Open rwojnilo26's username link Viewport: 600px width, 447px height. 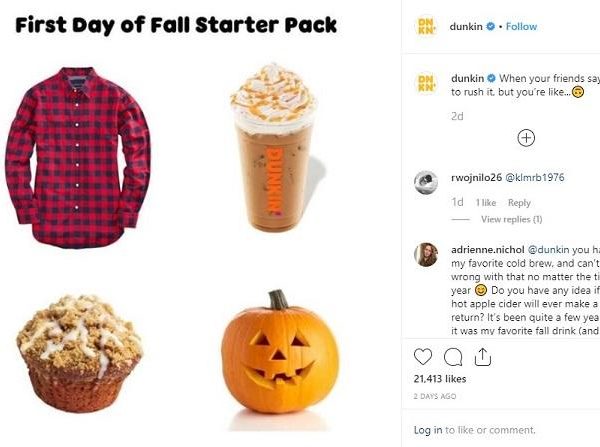pyautogui.click(x=476, y=177)
